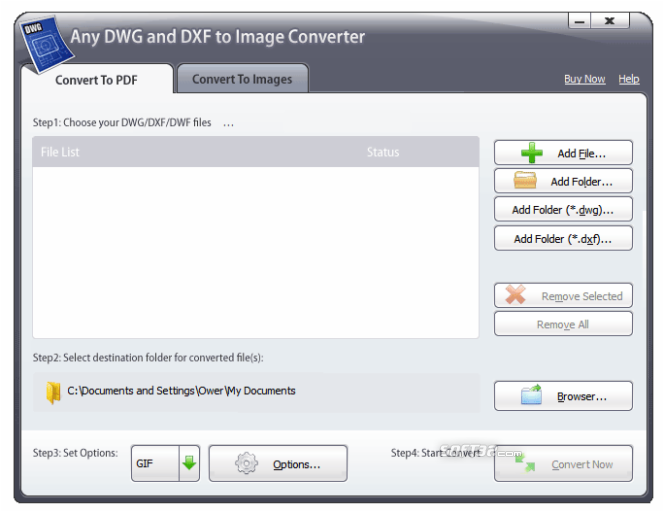Image resolution: width=664 pixels, height=512 pixels.
Task: Click the Remove All button
Action: [563, 324]
